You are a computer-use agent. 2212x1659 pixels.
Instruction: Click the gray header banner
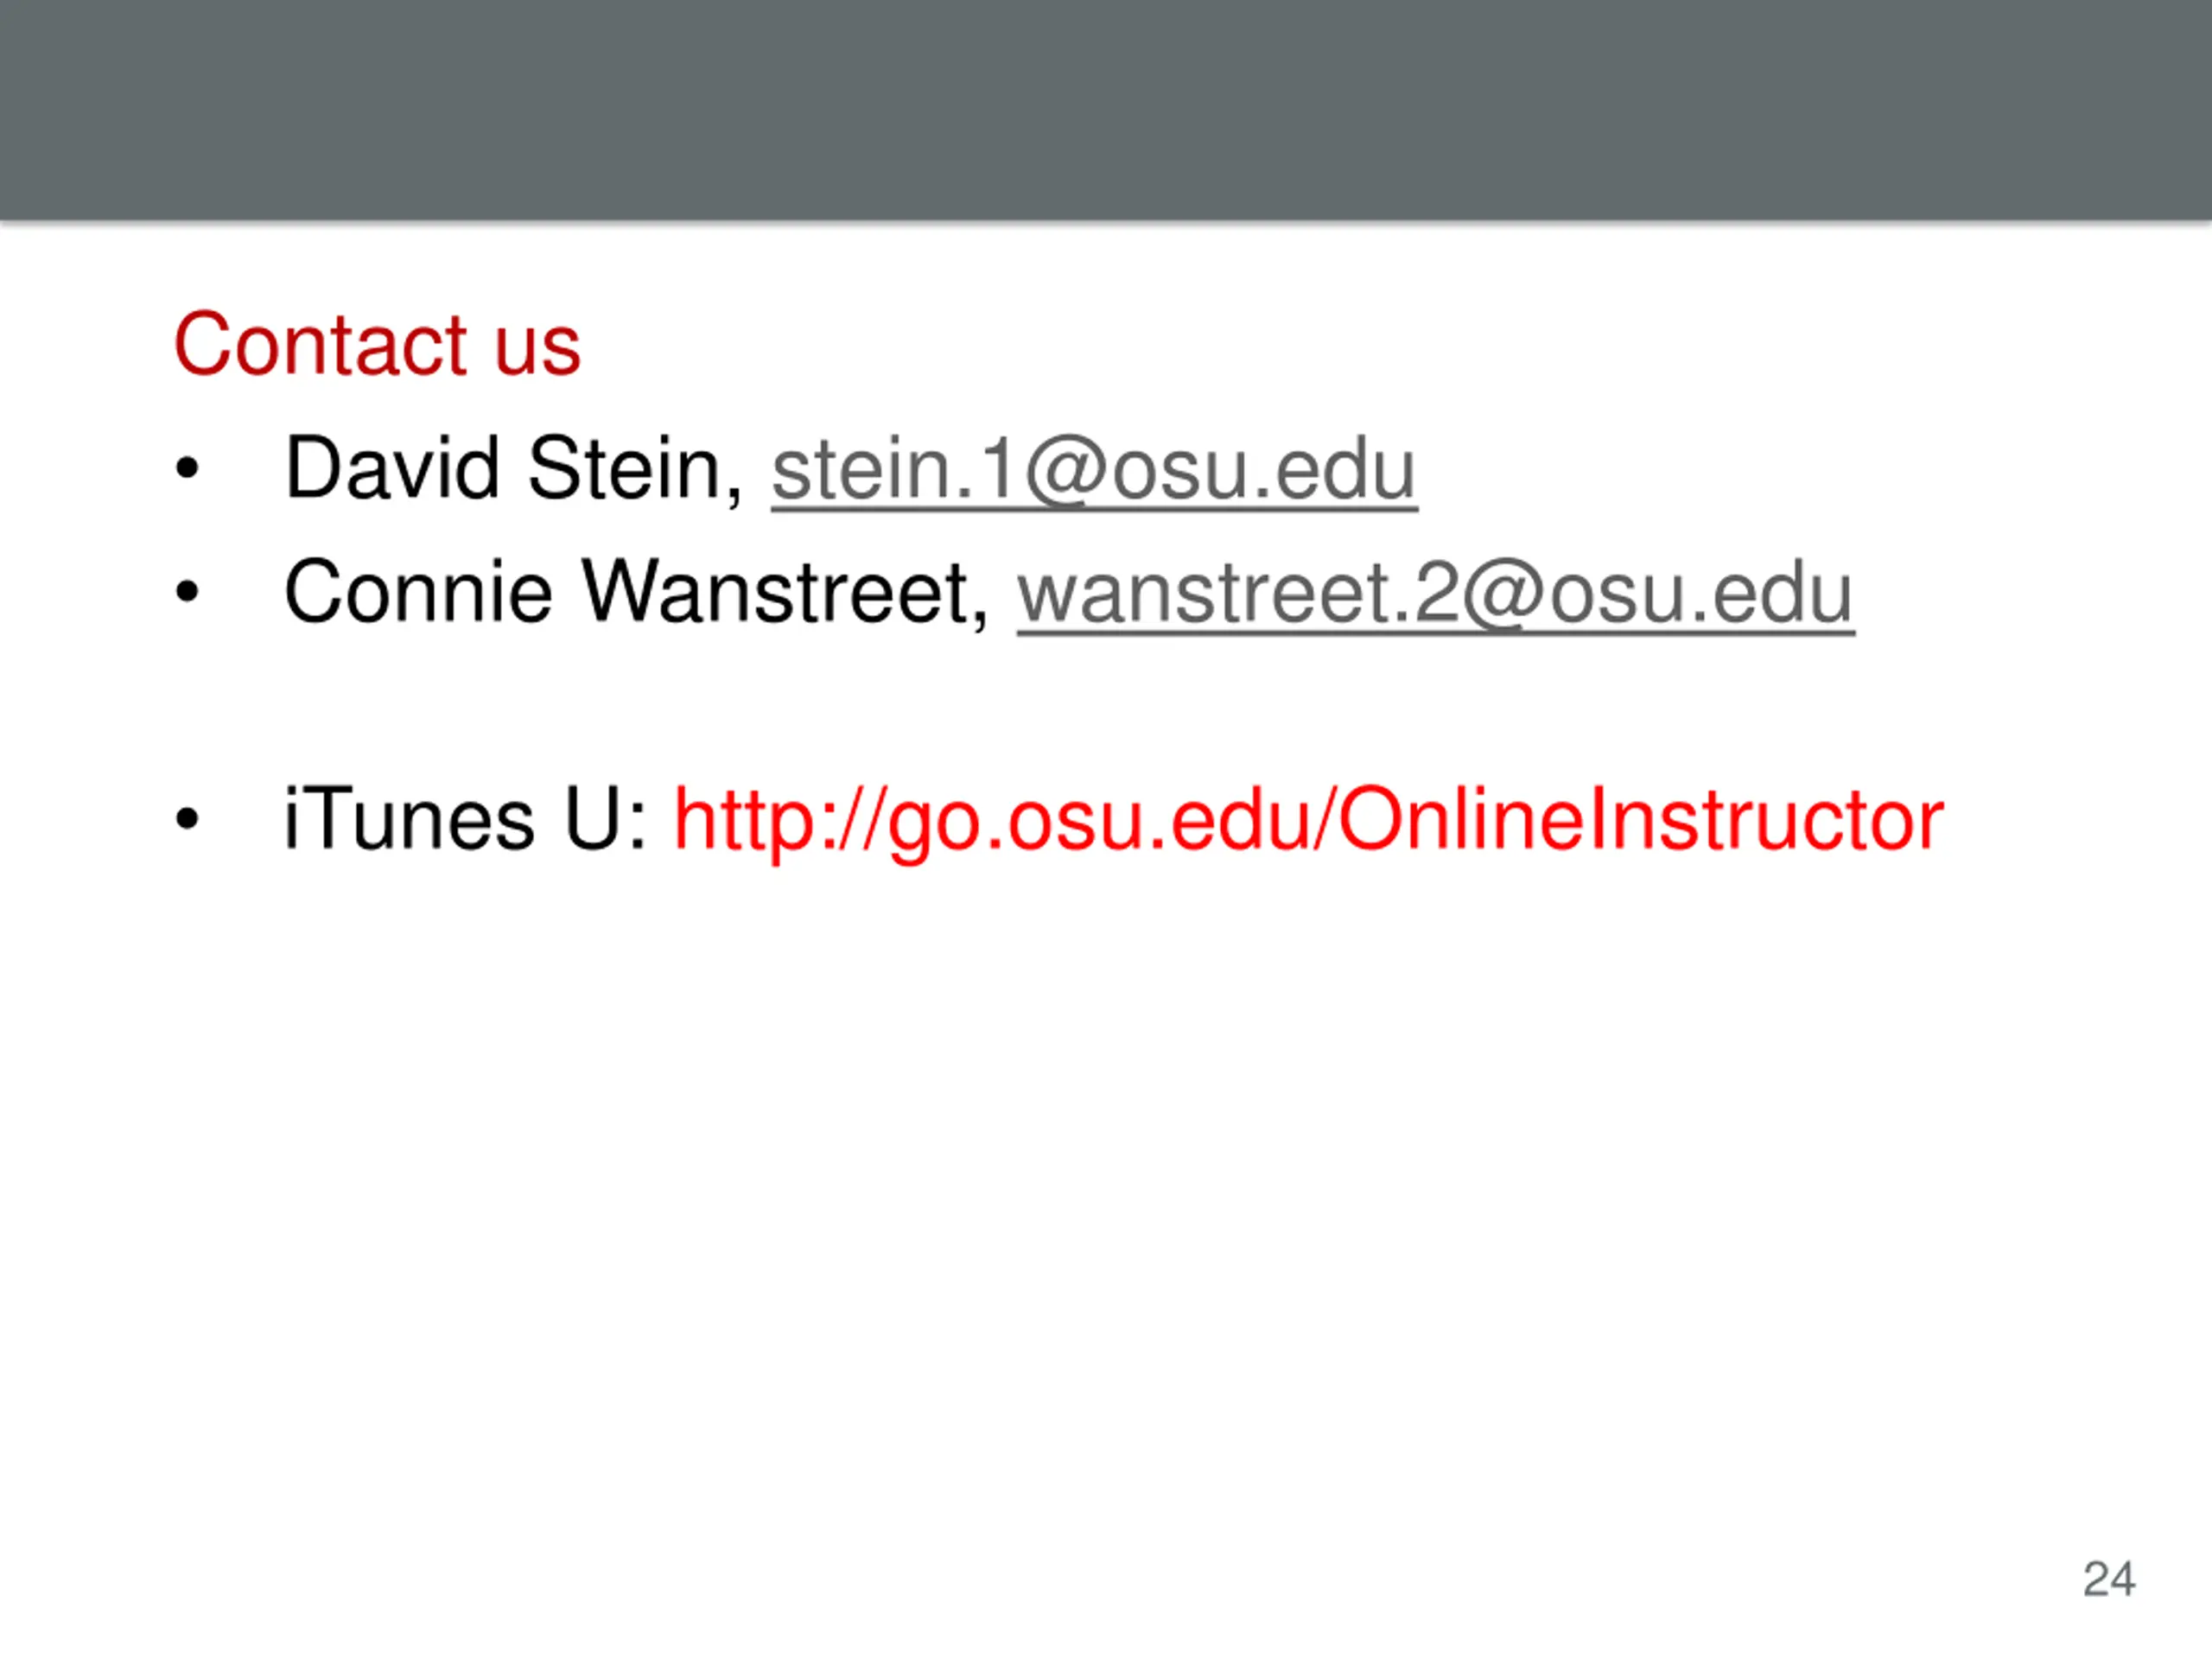(1106, 109)
